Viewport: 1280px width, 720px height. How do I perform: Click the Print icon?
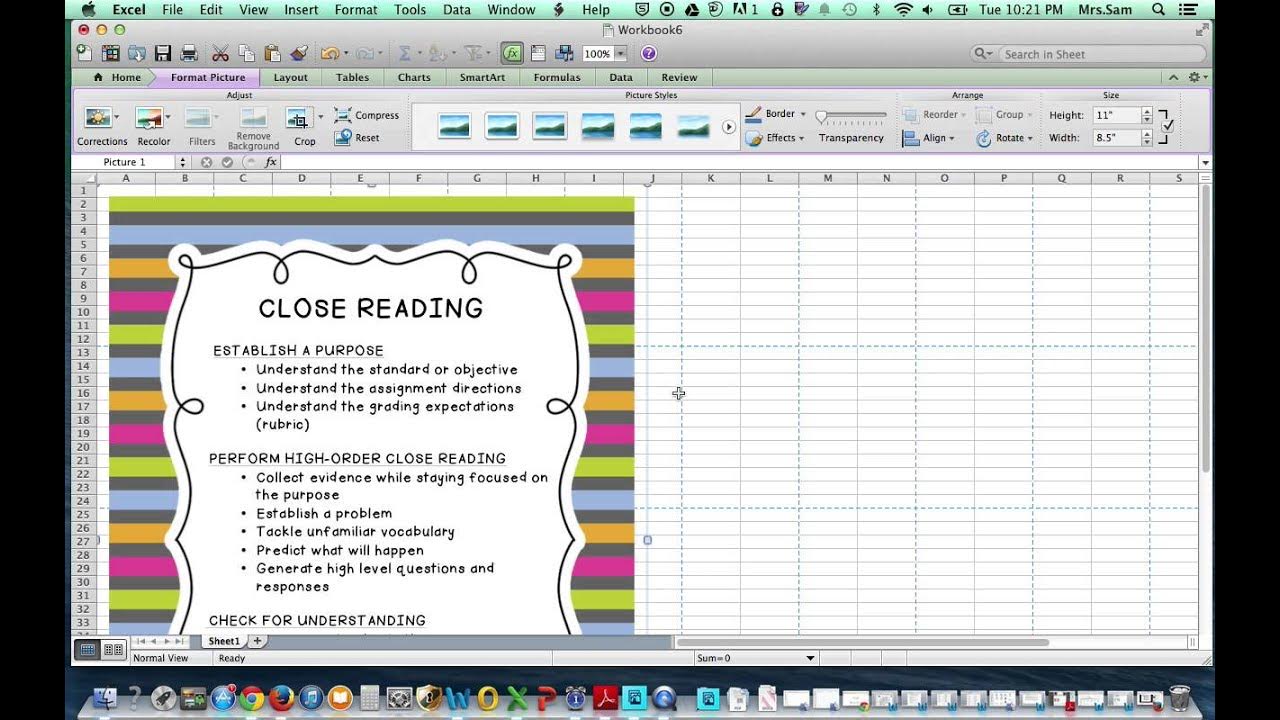(188, 54)
